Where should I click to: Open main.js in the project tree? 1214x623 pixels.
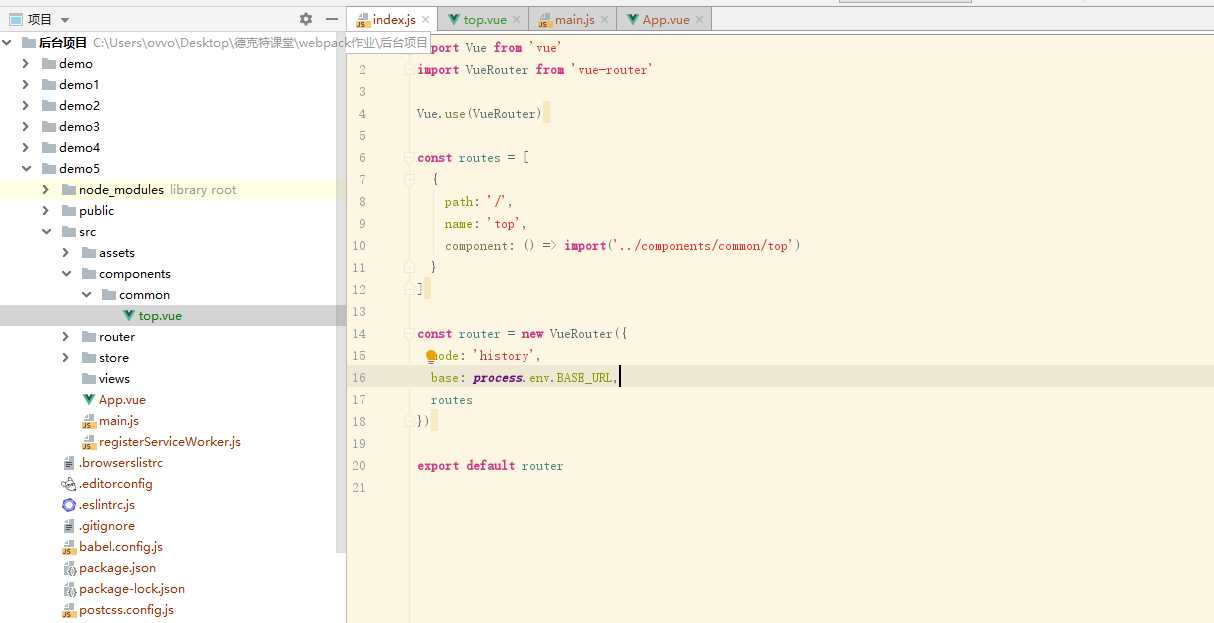[119, 421]
